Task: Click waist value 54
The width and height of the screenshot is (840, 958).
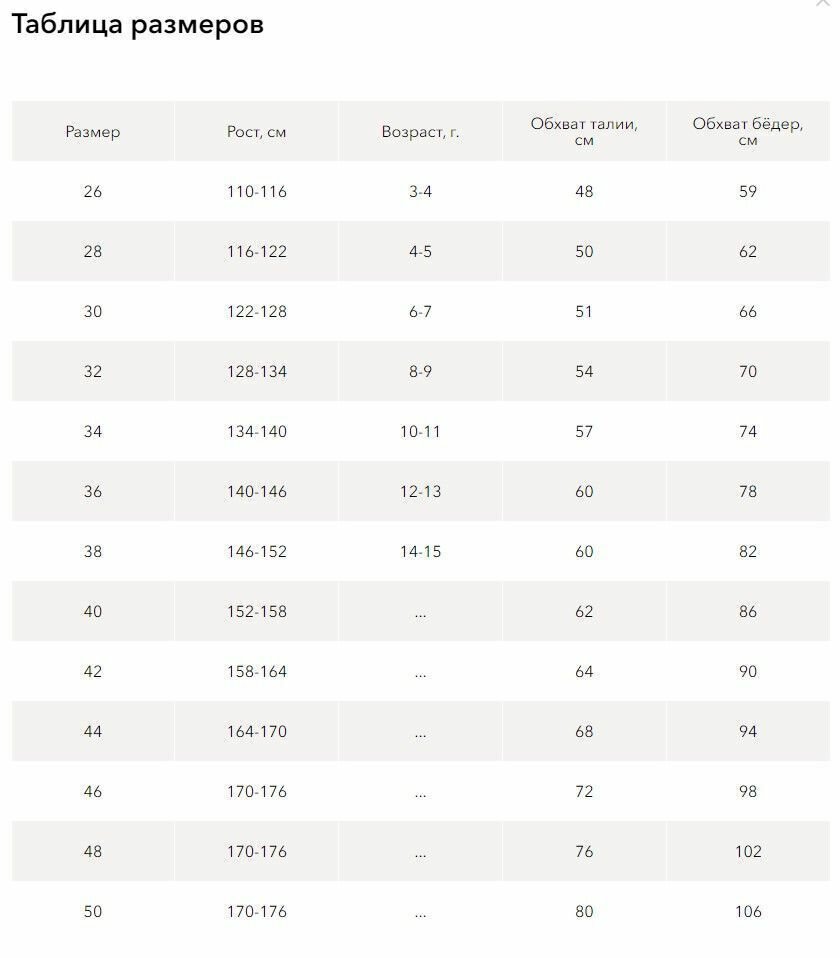Action: 584,371
